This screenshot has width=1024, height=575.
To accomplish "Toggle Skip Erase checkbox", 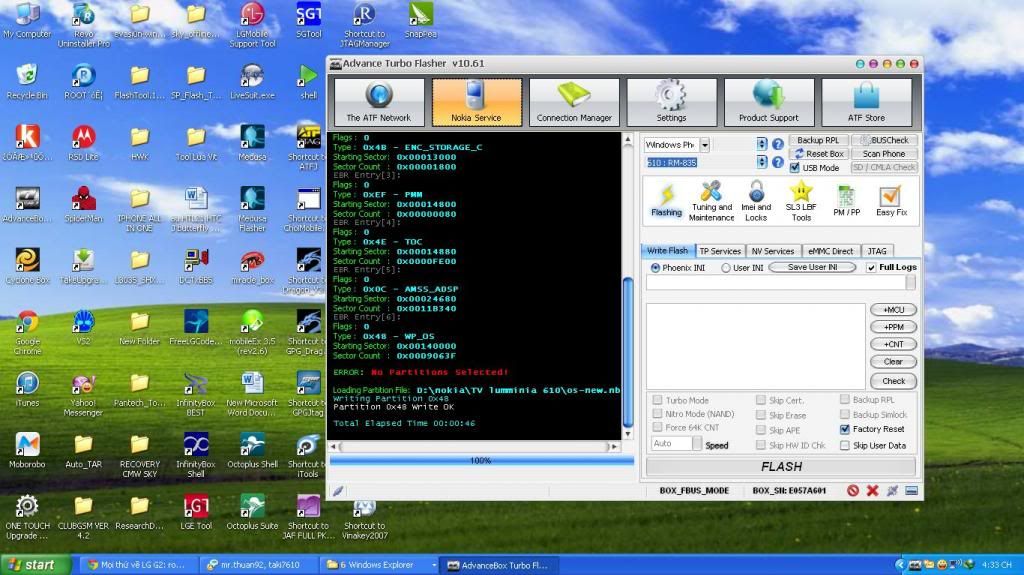I will 761,415.
